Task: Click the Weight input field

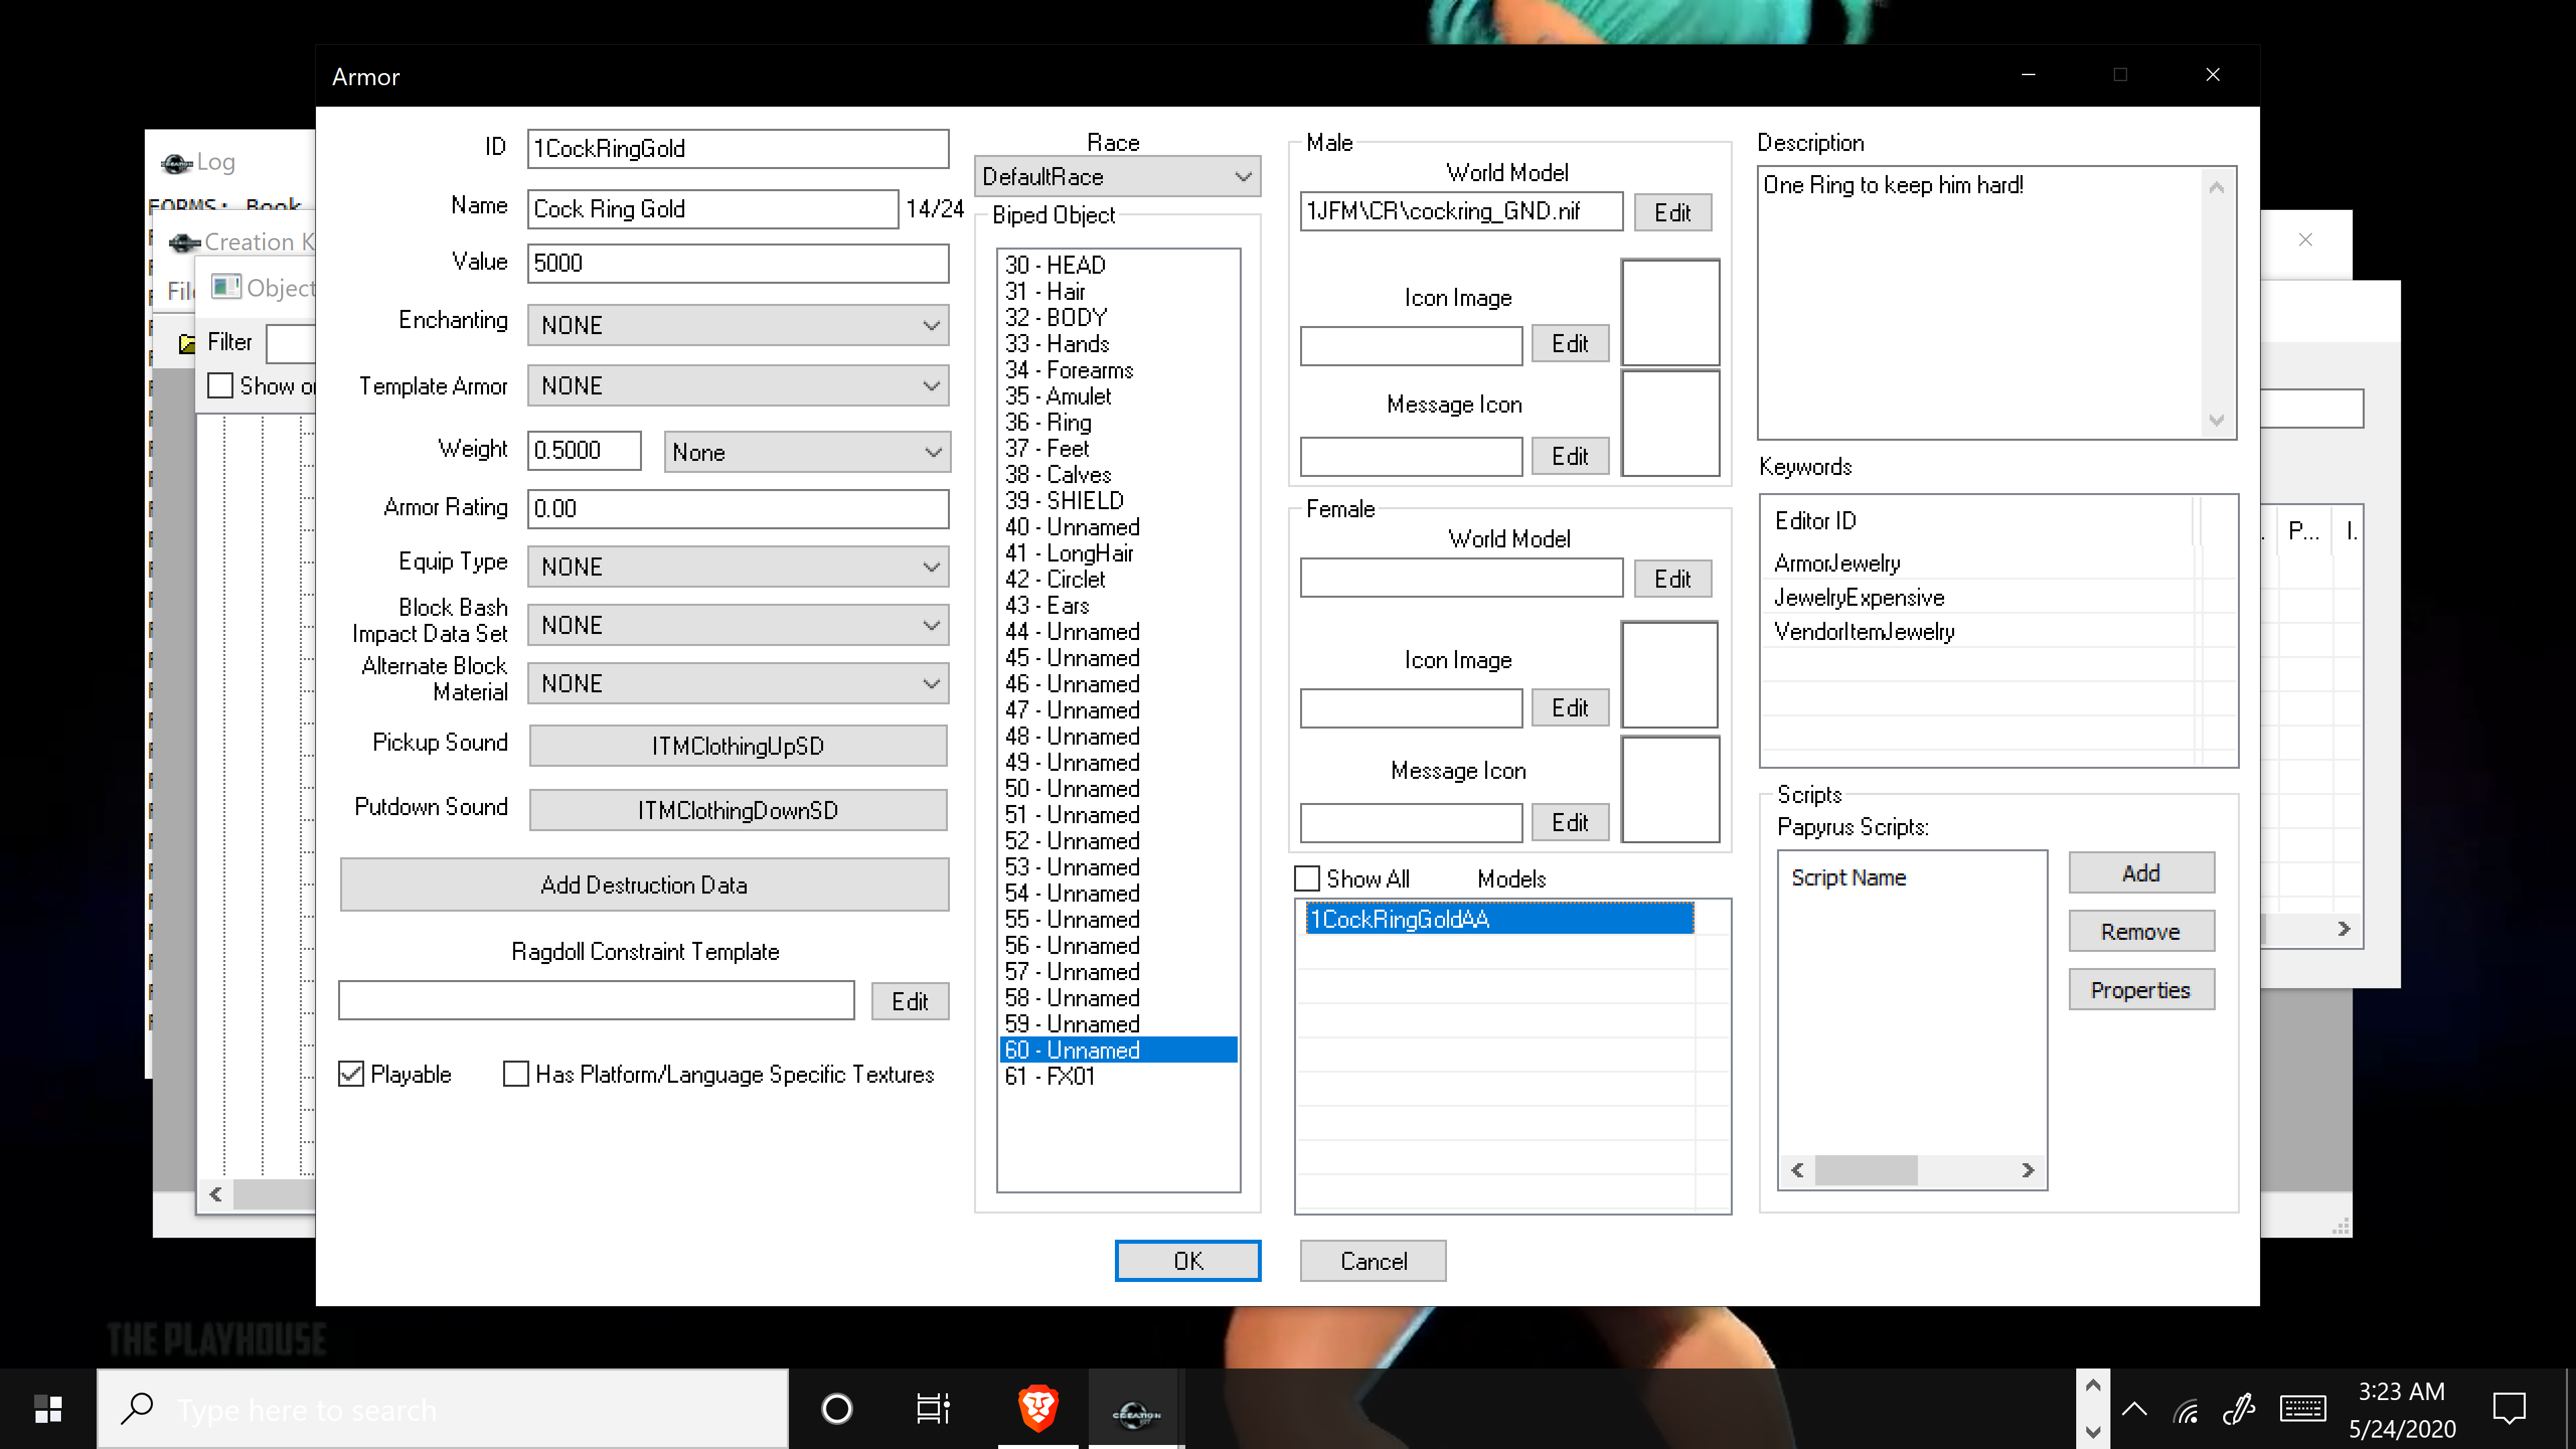Action: (x=584, y=450)
